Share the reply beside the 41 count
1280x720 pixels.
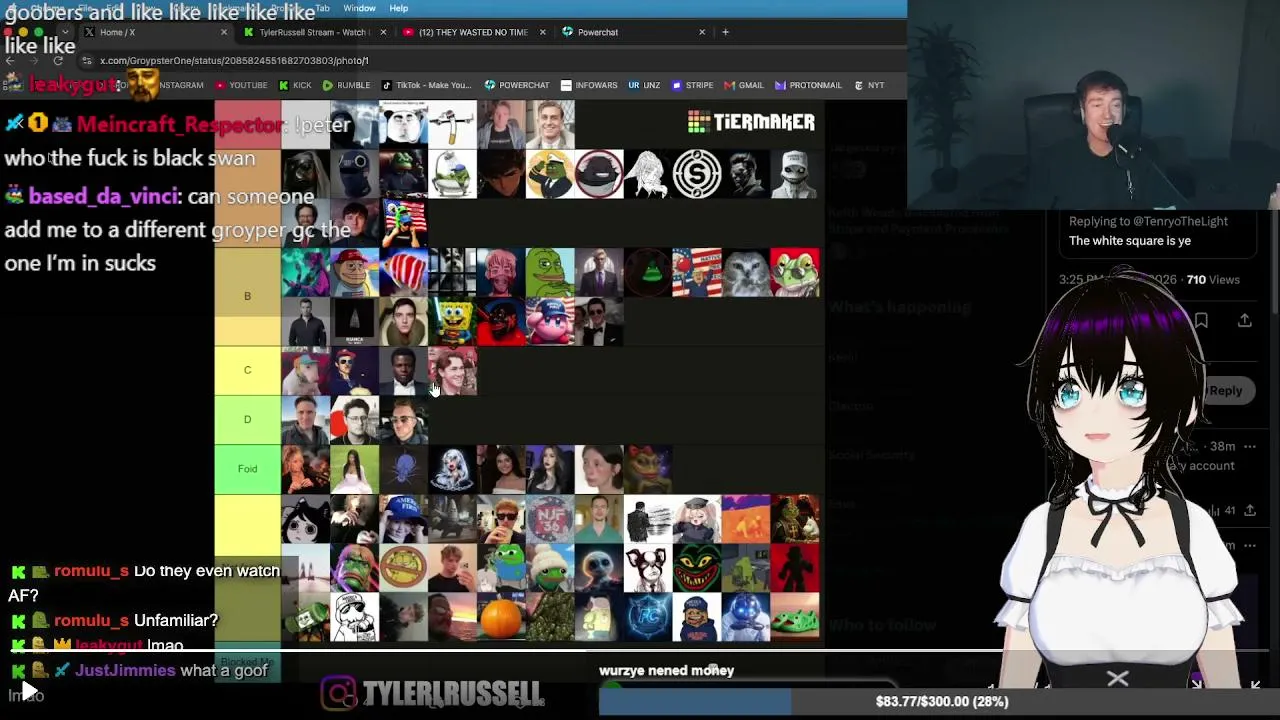1250,511
